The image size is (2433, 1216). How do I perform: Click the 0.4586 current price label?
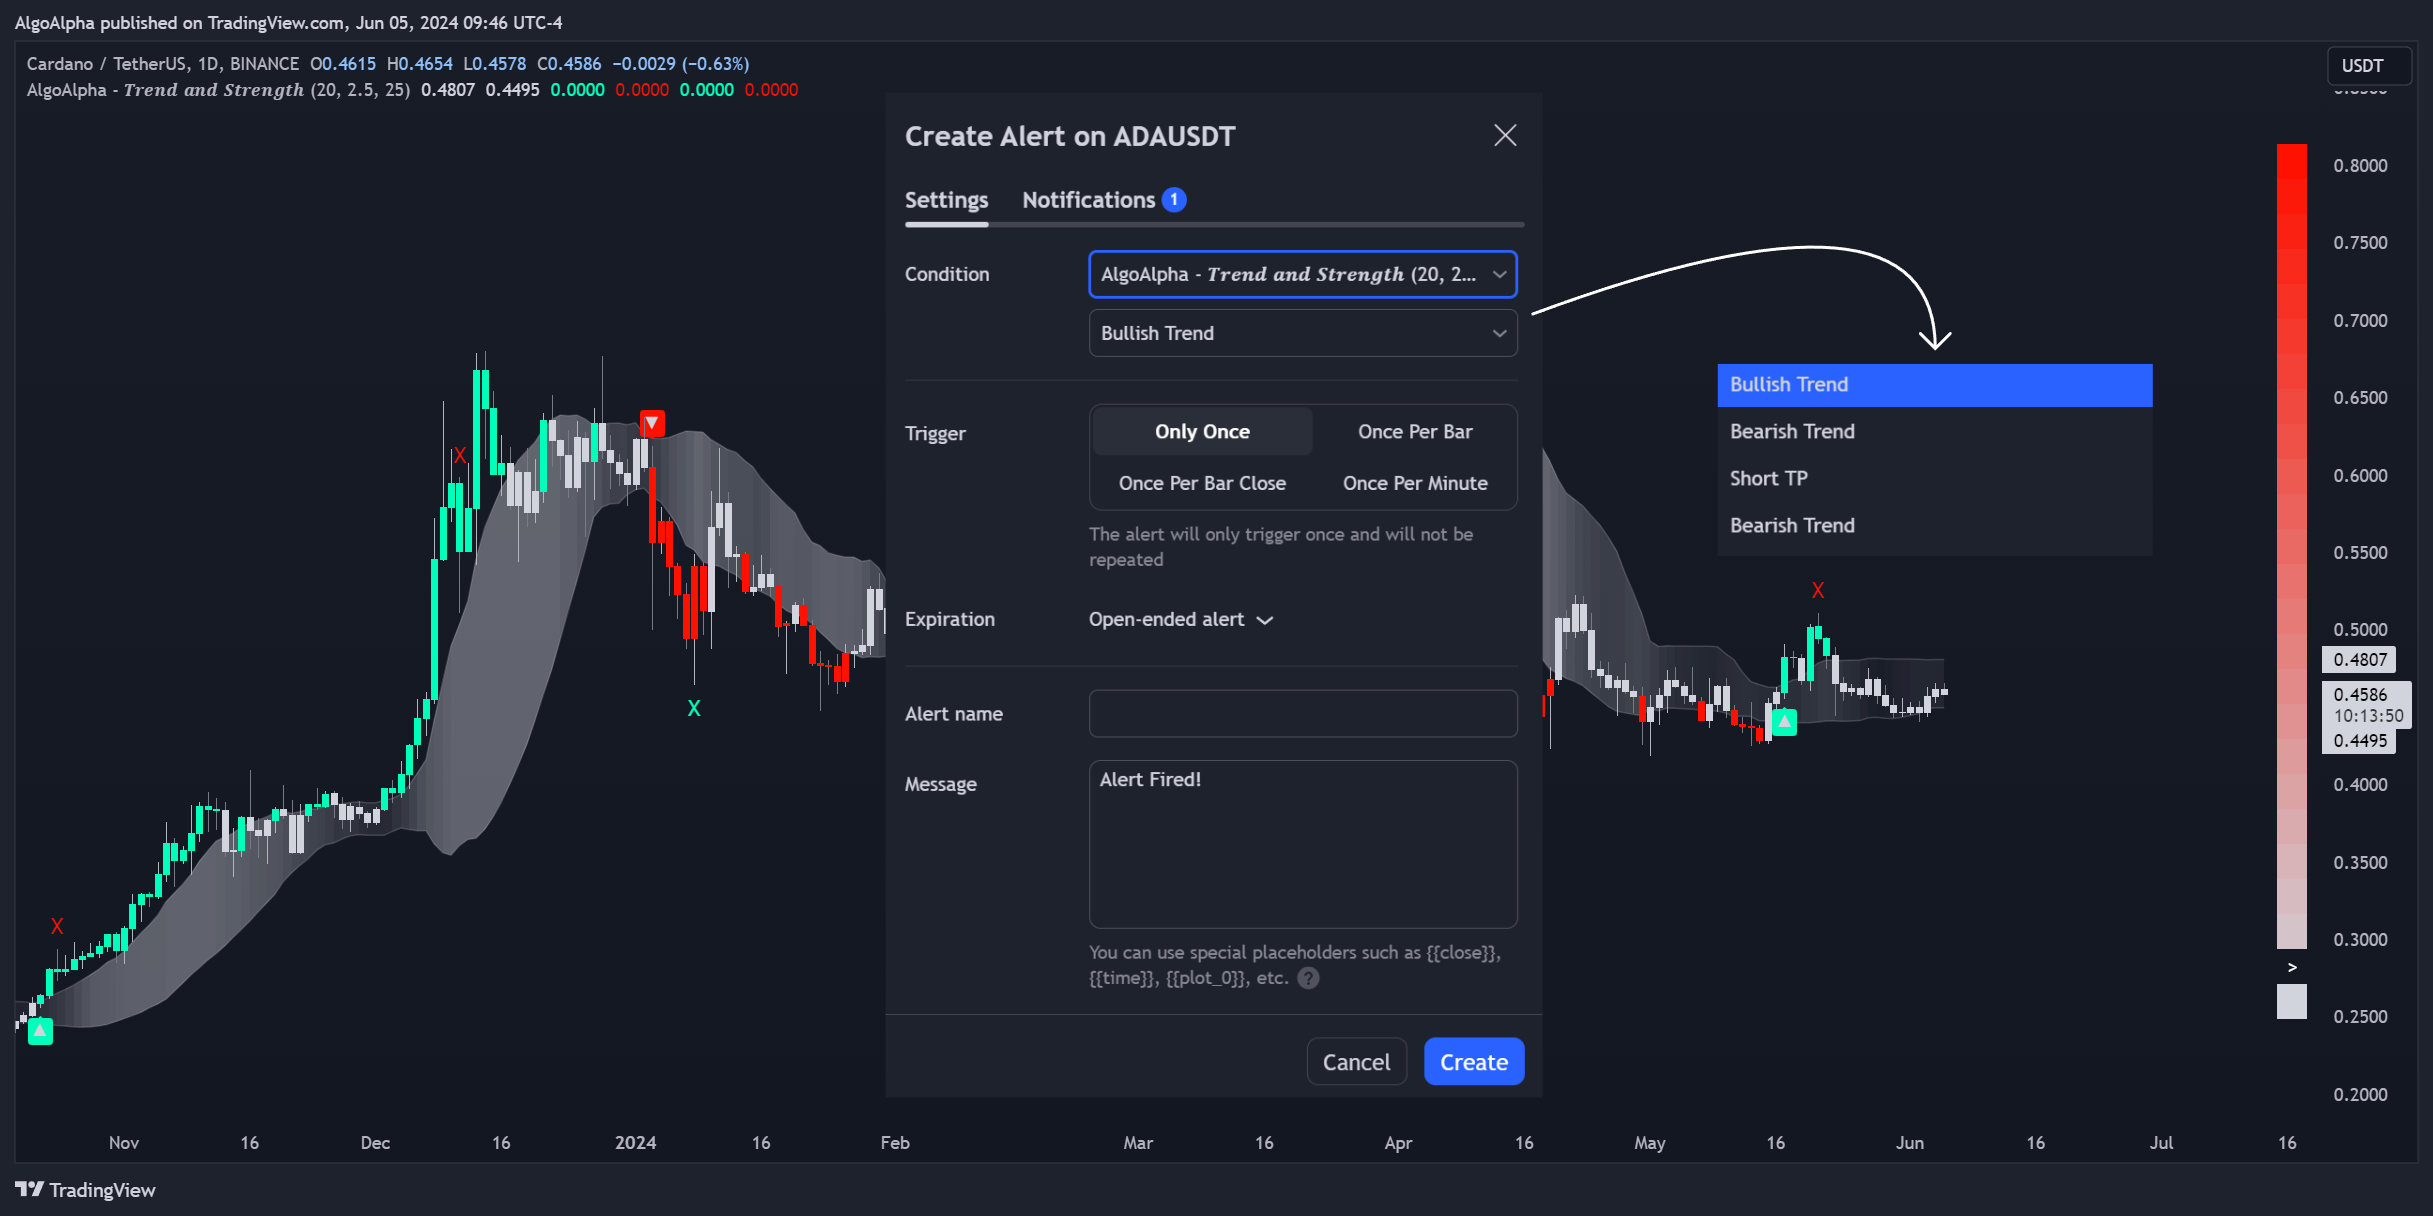click(x=2366, y=704)
